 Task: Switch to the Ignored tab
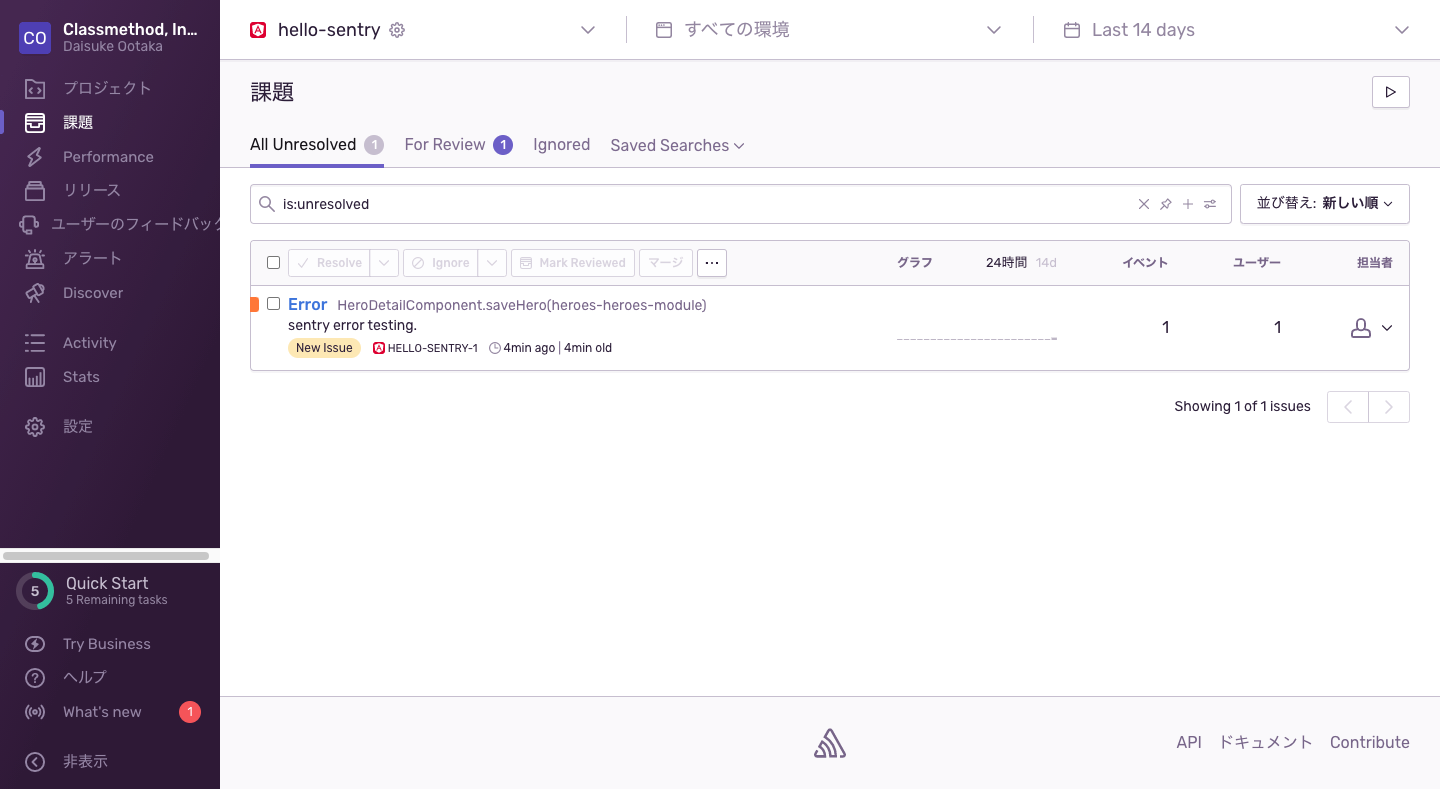[x=561, y=145]
